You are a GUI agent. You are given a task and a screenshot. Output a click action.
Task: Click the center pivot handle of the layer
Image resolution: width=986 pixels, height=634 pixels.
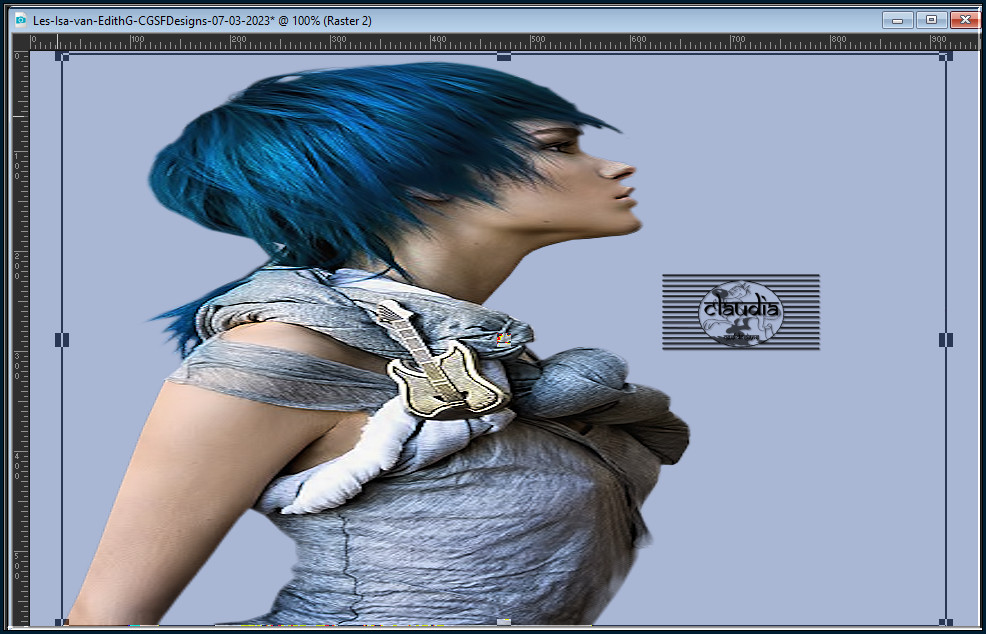point(504,340)
